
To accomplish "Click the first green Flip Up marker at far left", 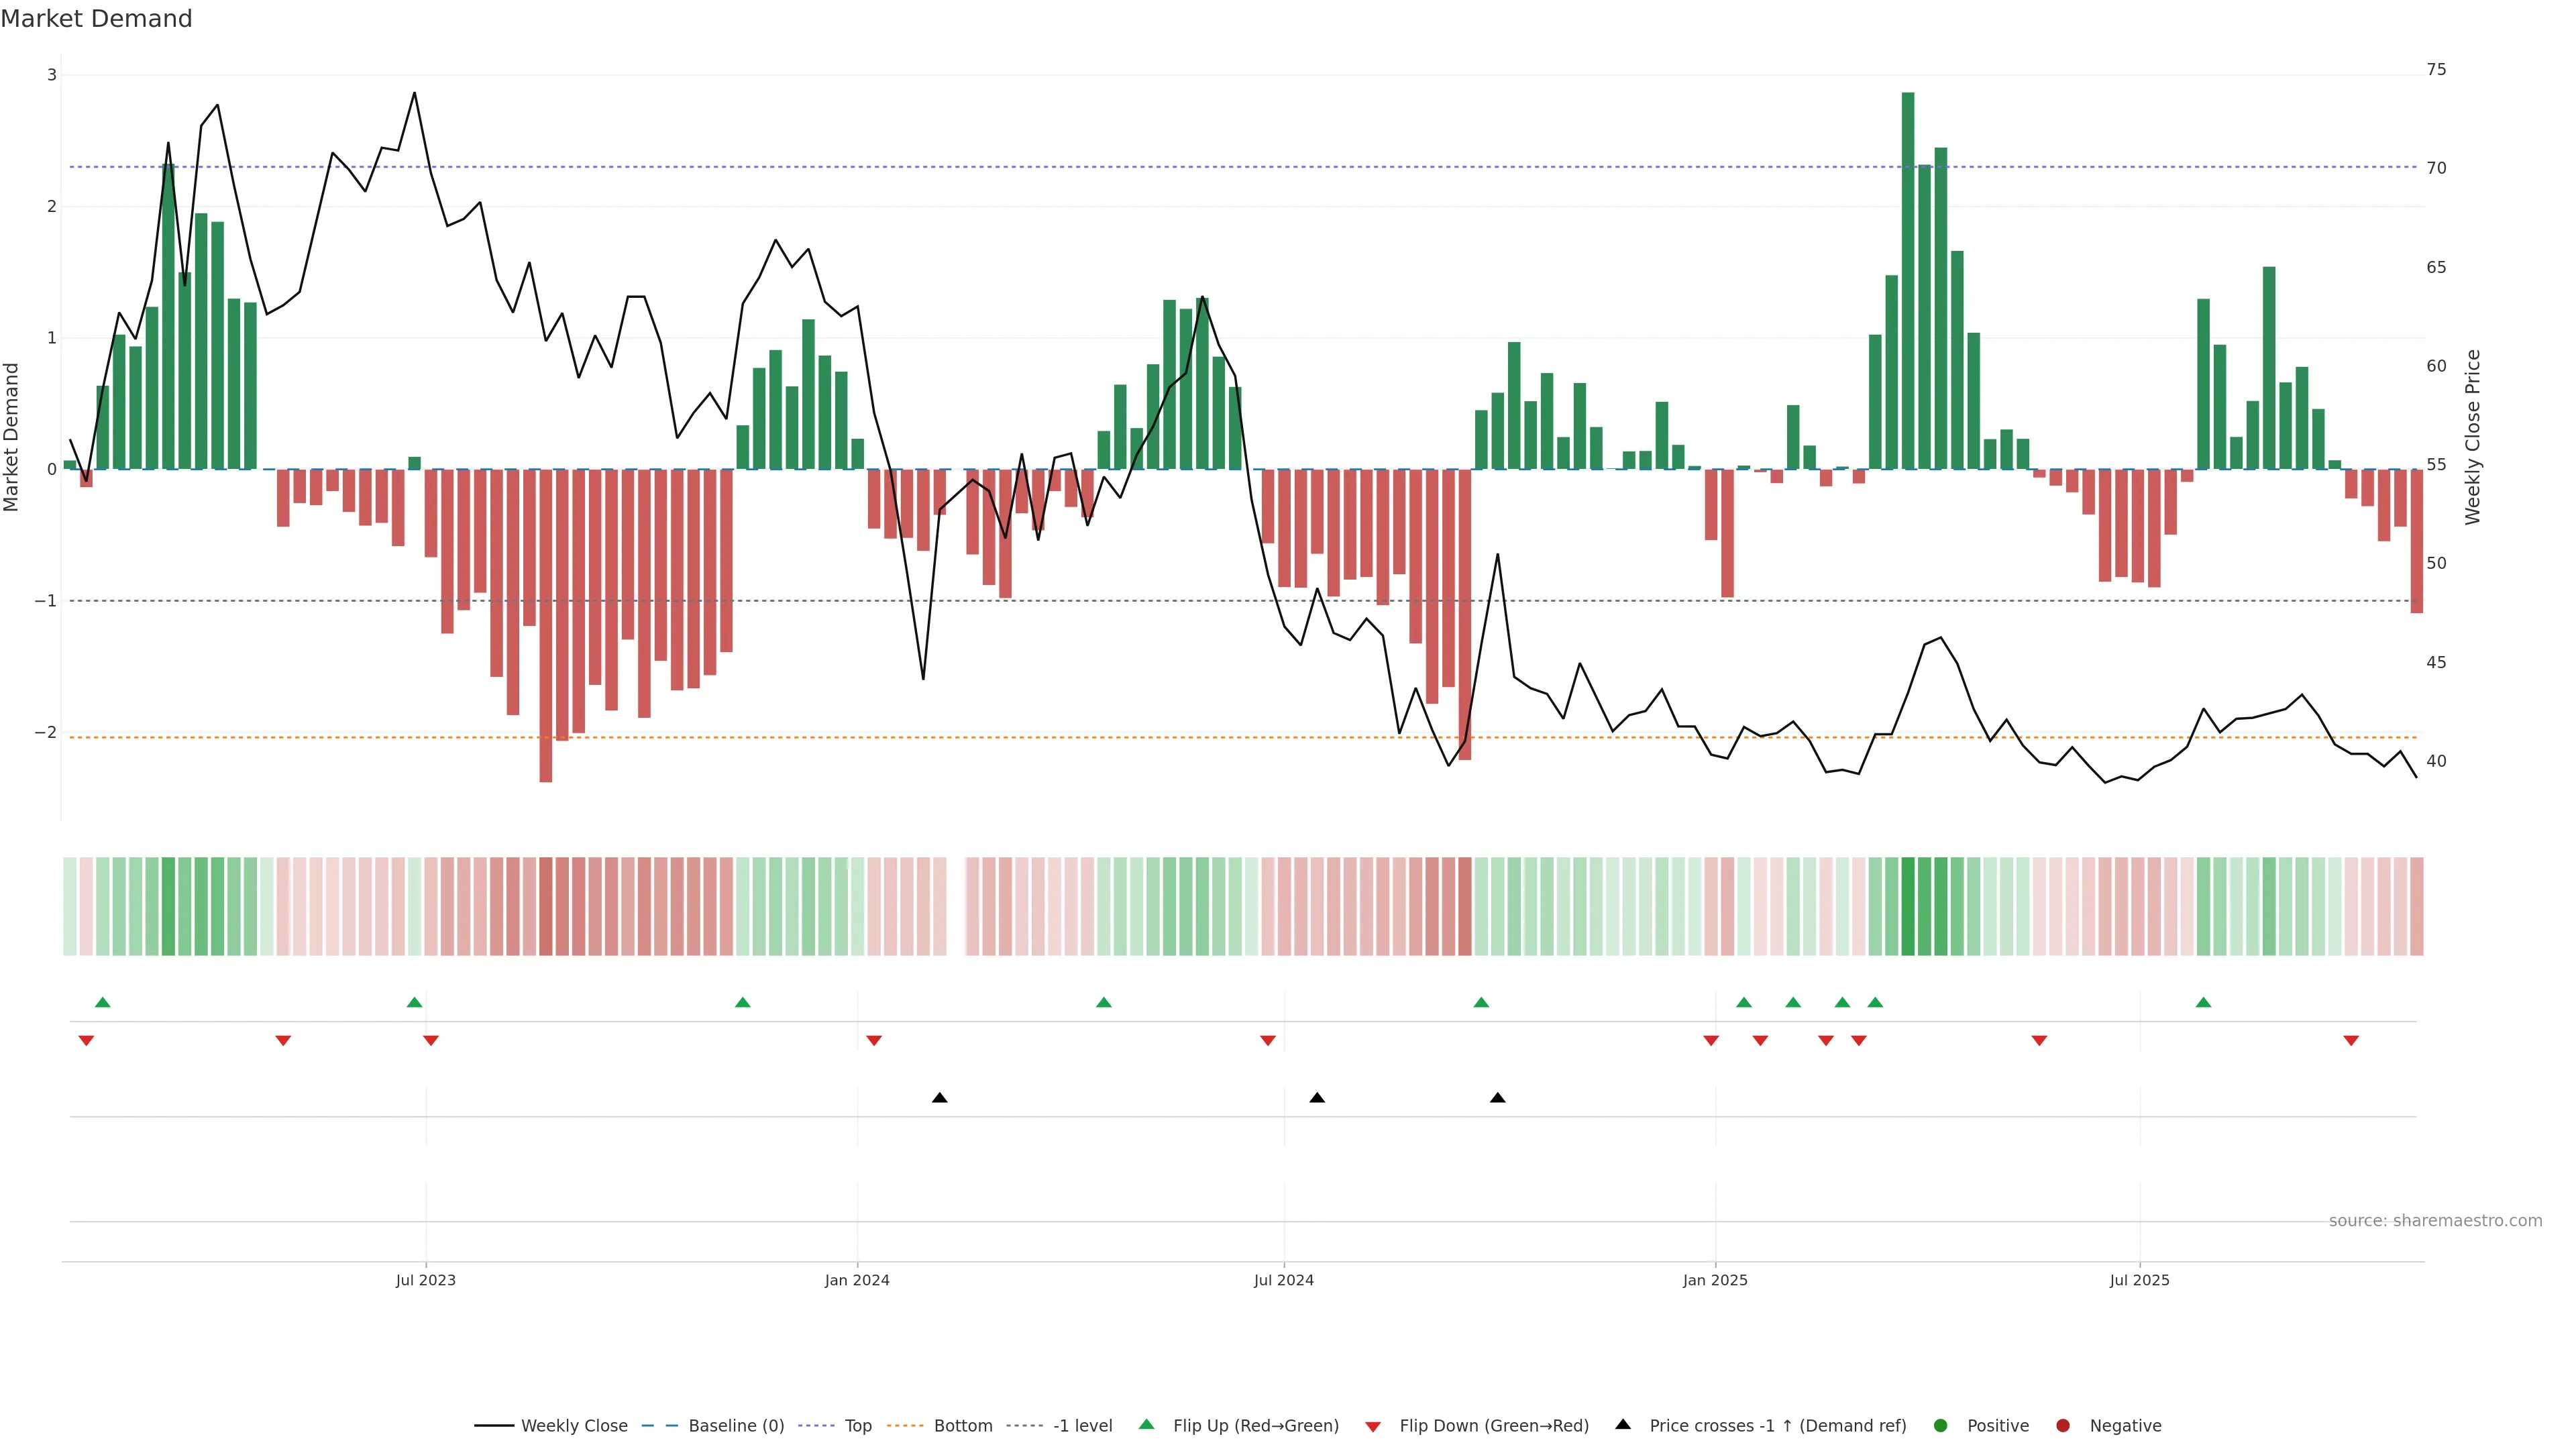I will [102, 1003].
